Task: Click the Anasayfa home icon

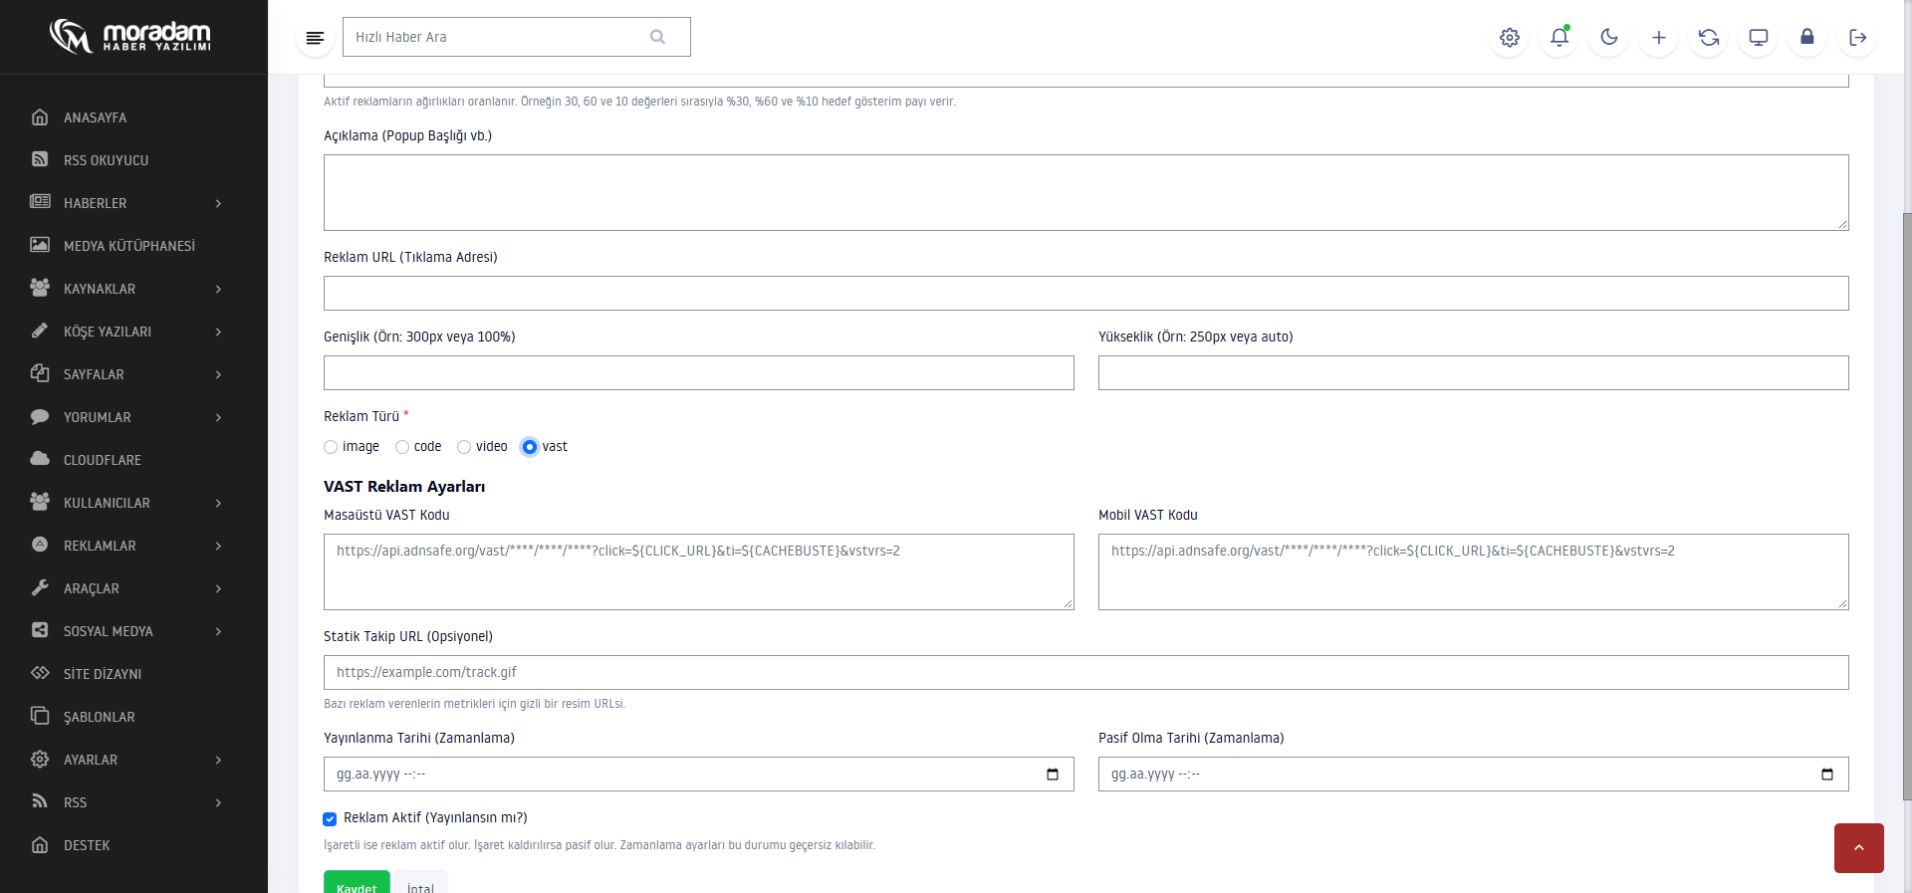Action: pos(40,117)
